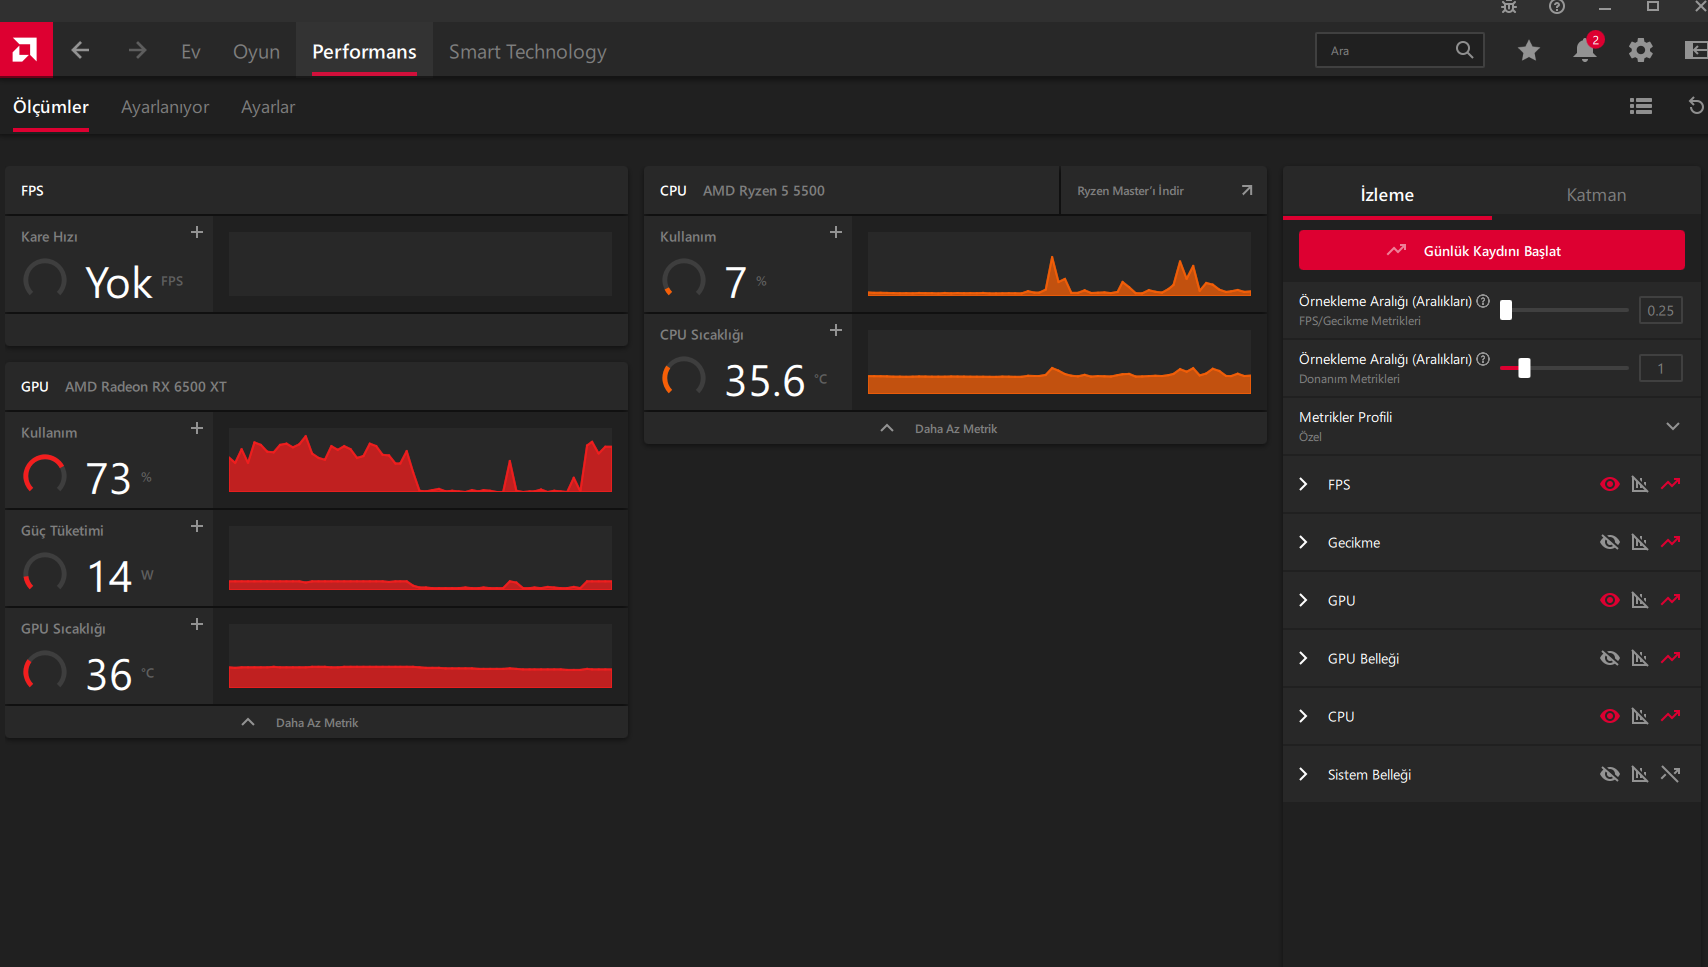This screenshot has width=1708, height=967.
Task: Expand the FPS metrics row
Action: click(x=1303, y=484)
